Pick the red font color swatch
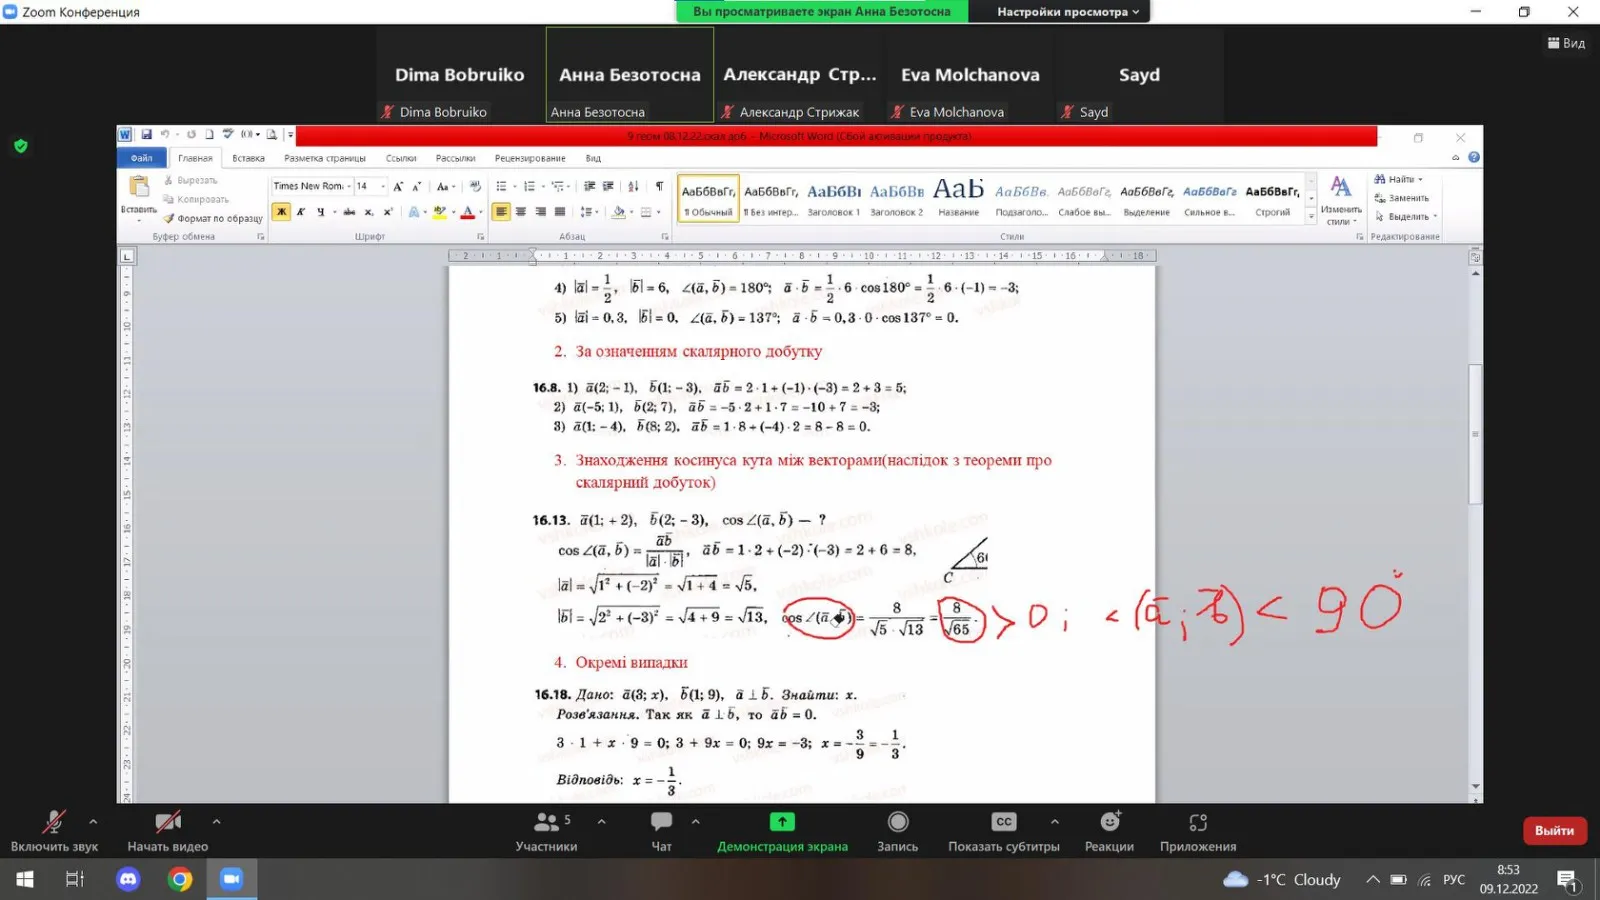Screen dimensions: 1600x900 467,213
